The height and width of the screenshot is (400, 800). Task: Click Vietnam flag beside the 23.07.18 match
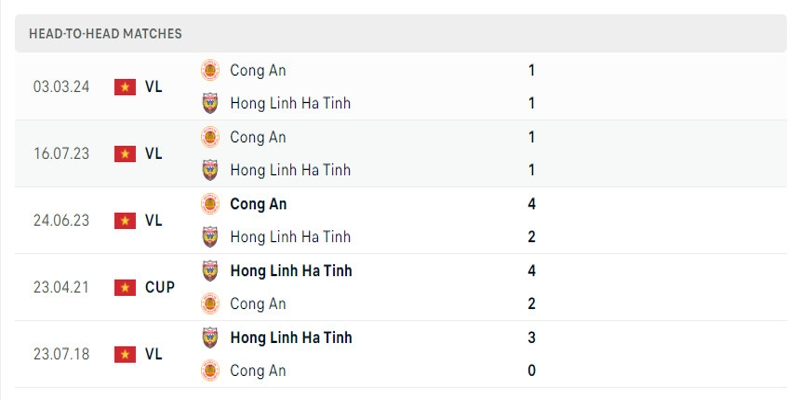tap(125, 354)
